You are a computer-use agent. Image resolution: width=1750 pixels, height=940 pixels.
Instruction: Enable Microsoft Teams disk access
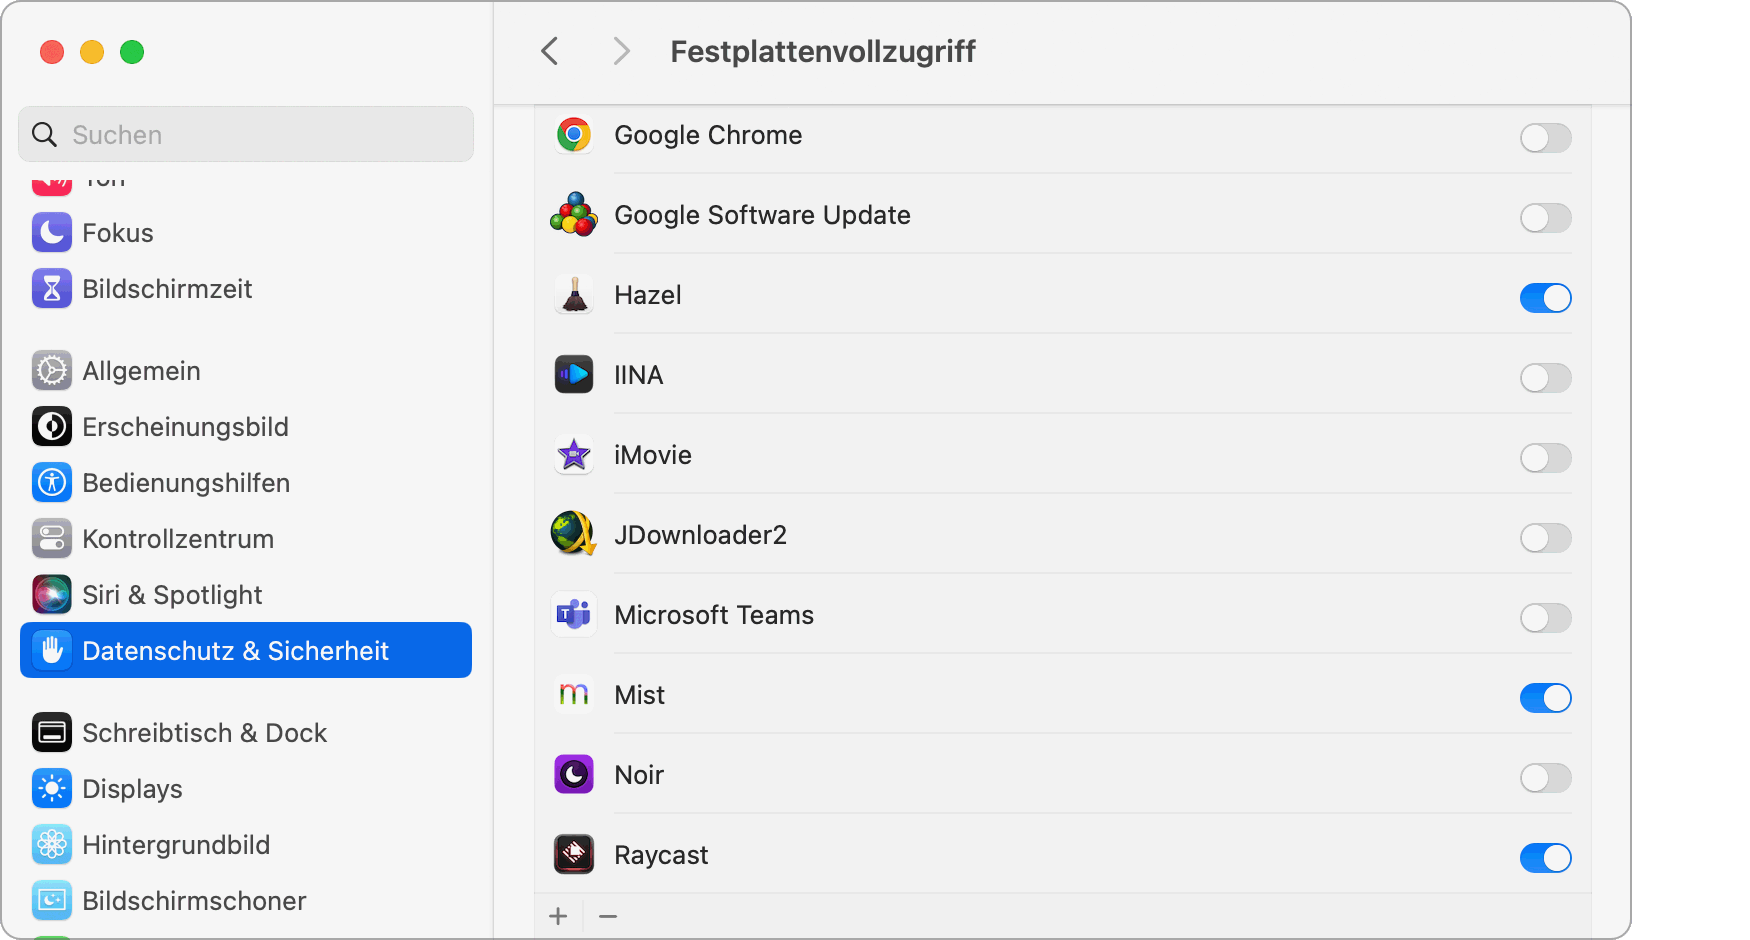pos(1545,618)
